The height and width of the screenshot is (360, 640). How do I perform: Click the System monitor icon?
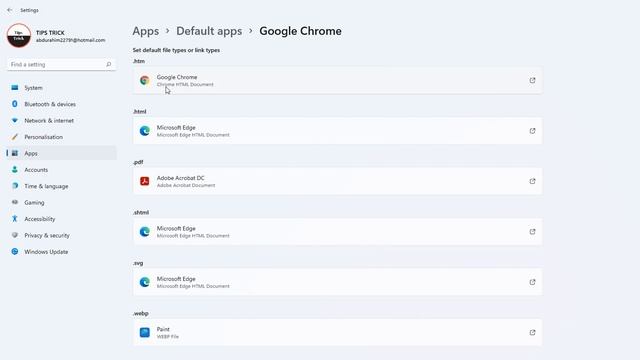15,88
